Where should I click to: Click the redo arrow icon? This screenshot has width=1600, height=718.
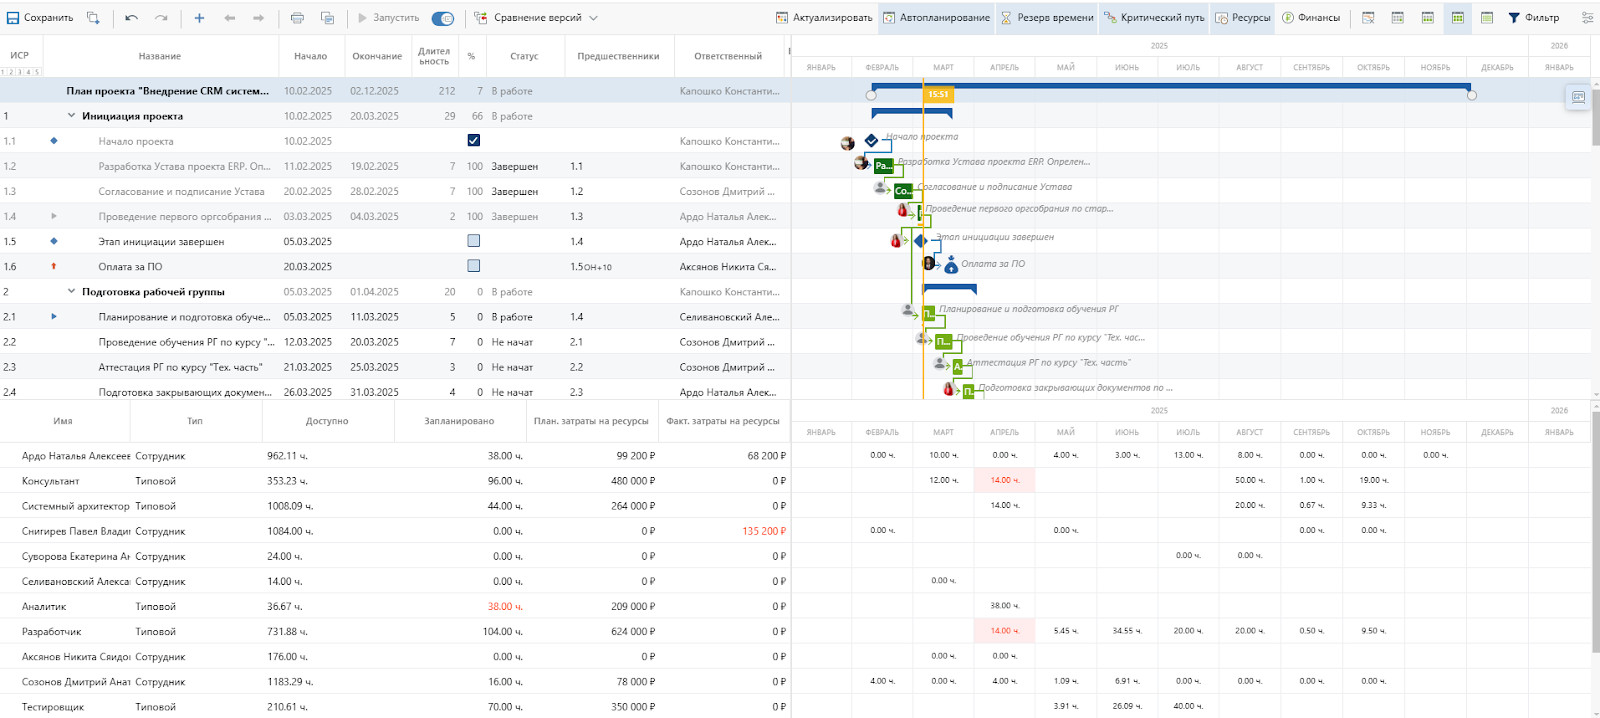coord(162,18)
